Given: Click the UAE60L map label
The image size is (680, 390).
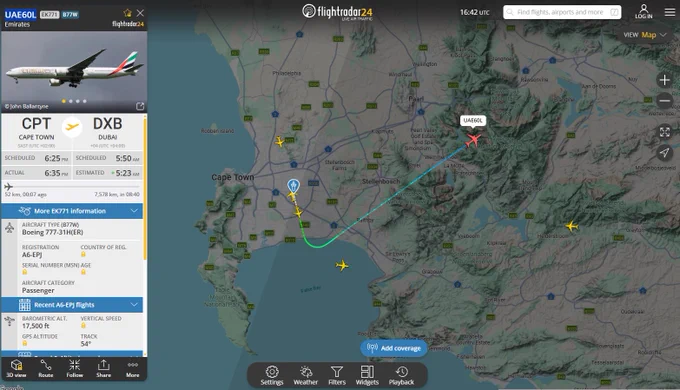Looking at the screenshot, I should pyautogui.click(x=473, y=120).
